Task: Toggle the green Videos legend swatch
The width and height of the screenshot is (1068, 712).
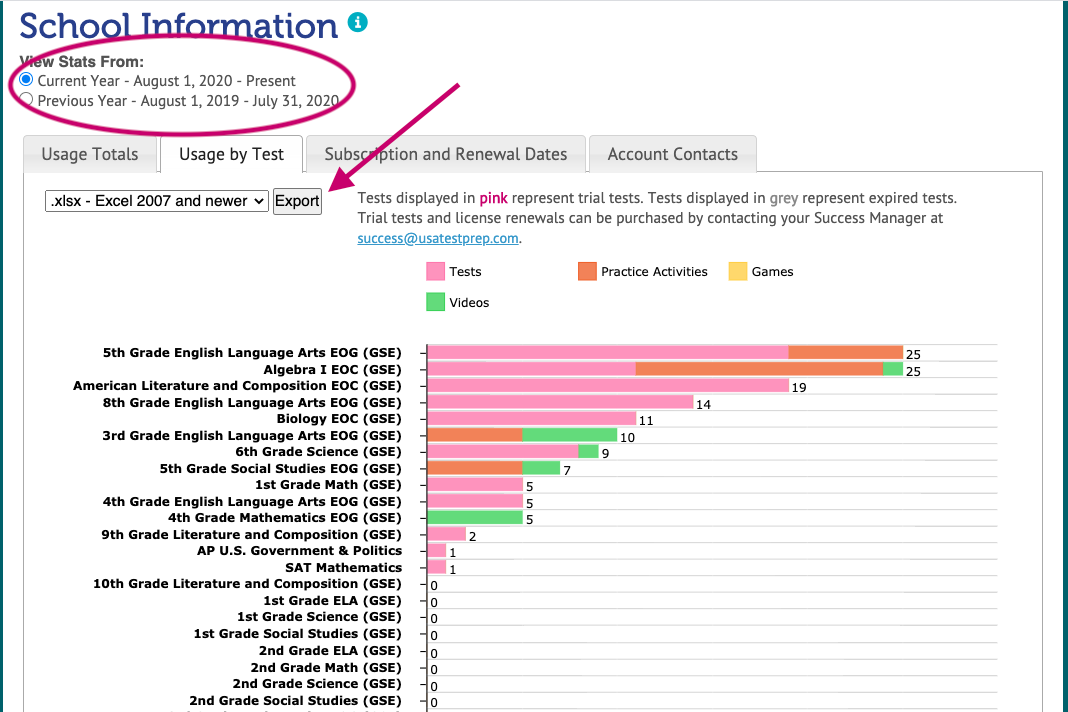Action: click(x=435, y=302)
